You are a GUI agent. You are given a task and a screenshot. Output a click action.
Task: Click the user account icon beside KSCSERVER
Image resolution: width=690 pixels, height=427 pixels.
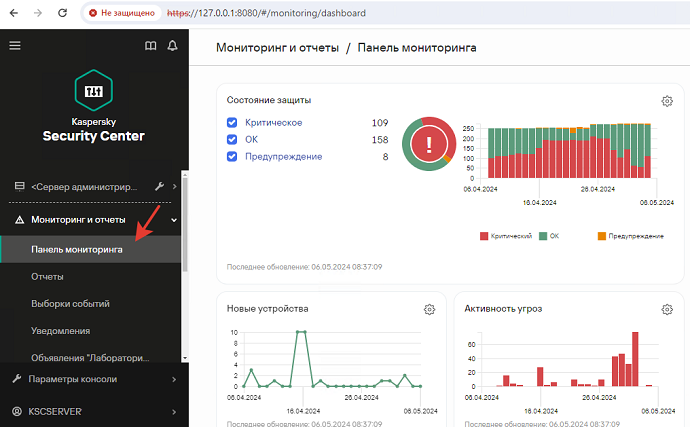click(17, 412)
